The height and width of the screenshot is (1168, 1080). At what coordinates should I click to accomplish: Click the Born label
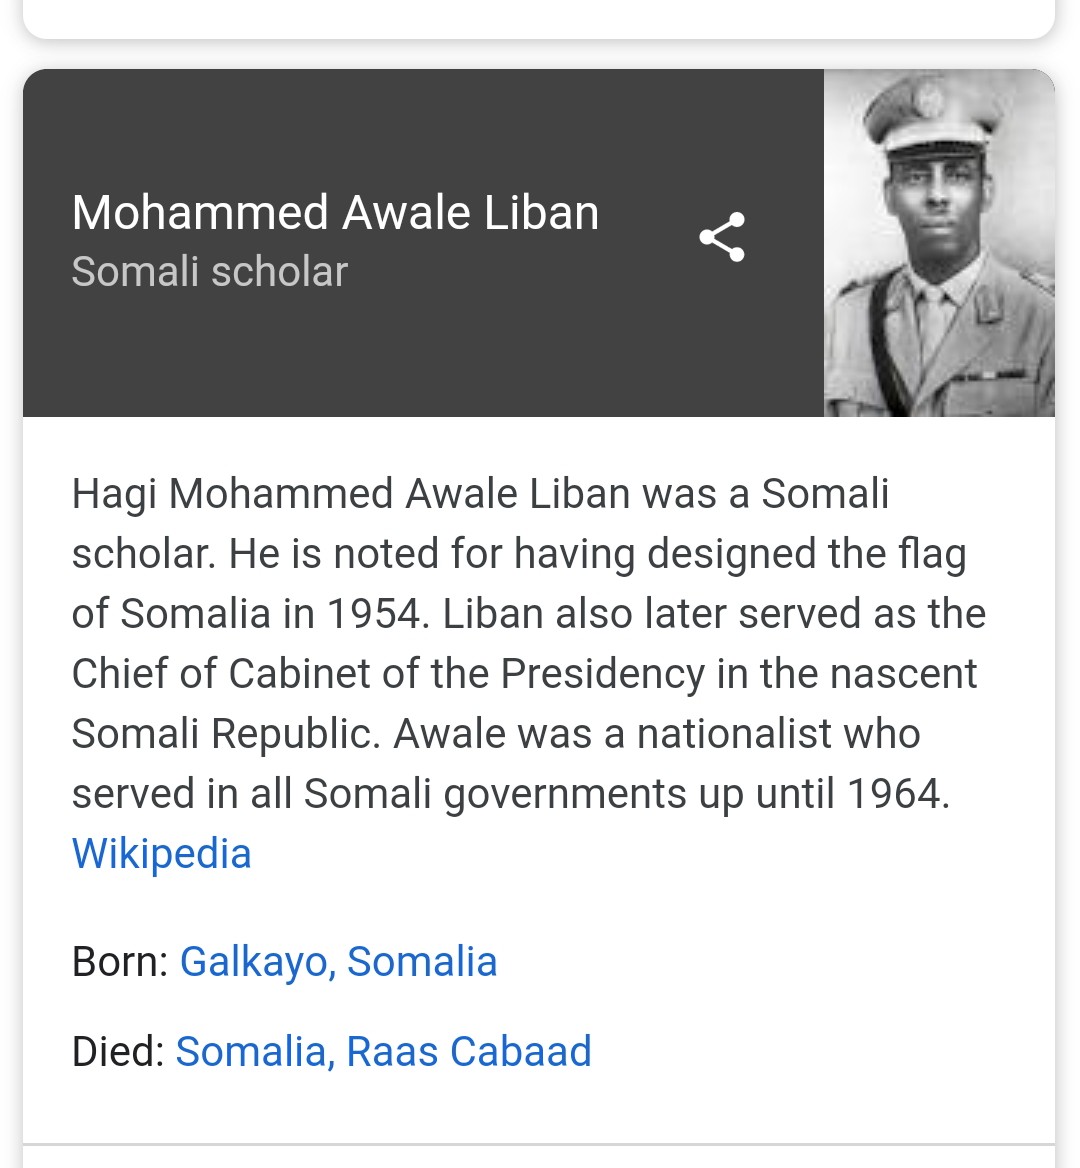click(x=121, y=962)
